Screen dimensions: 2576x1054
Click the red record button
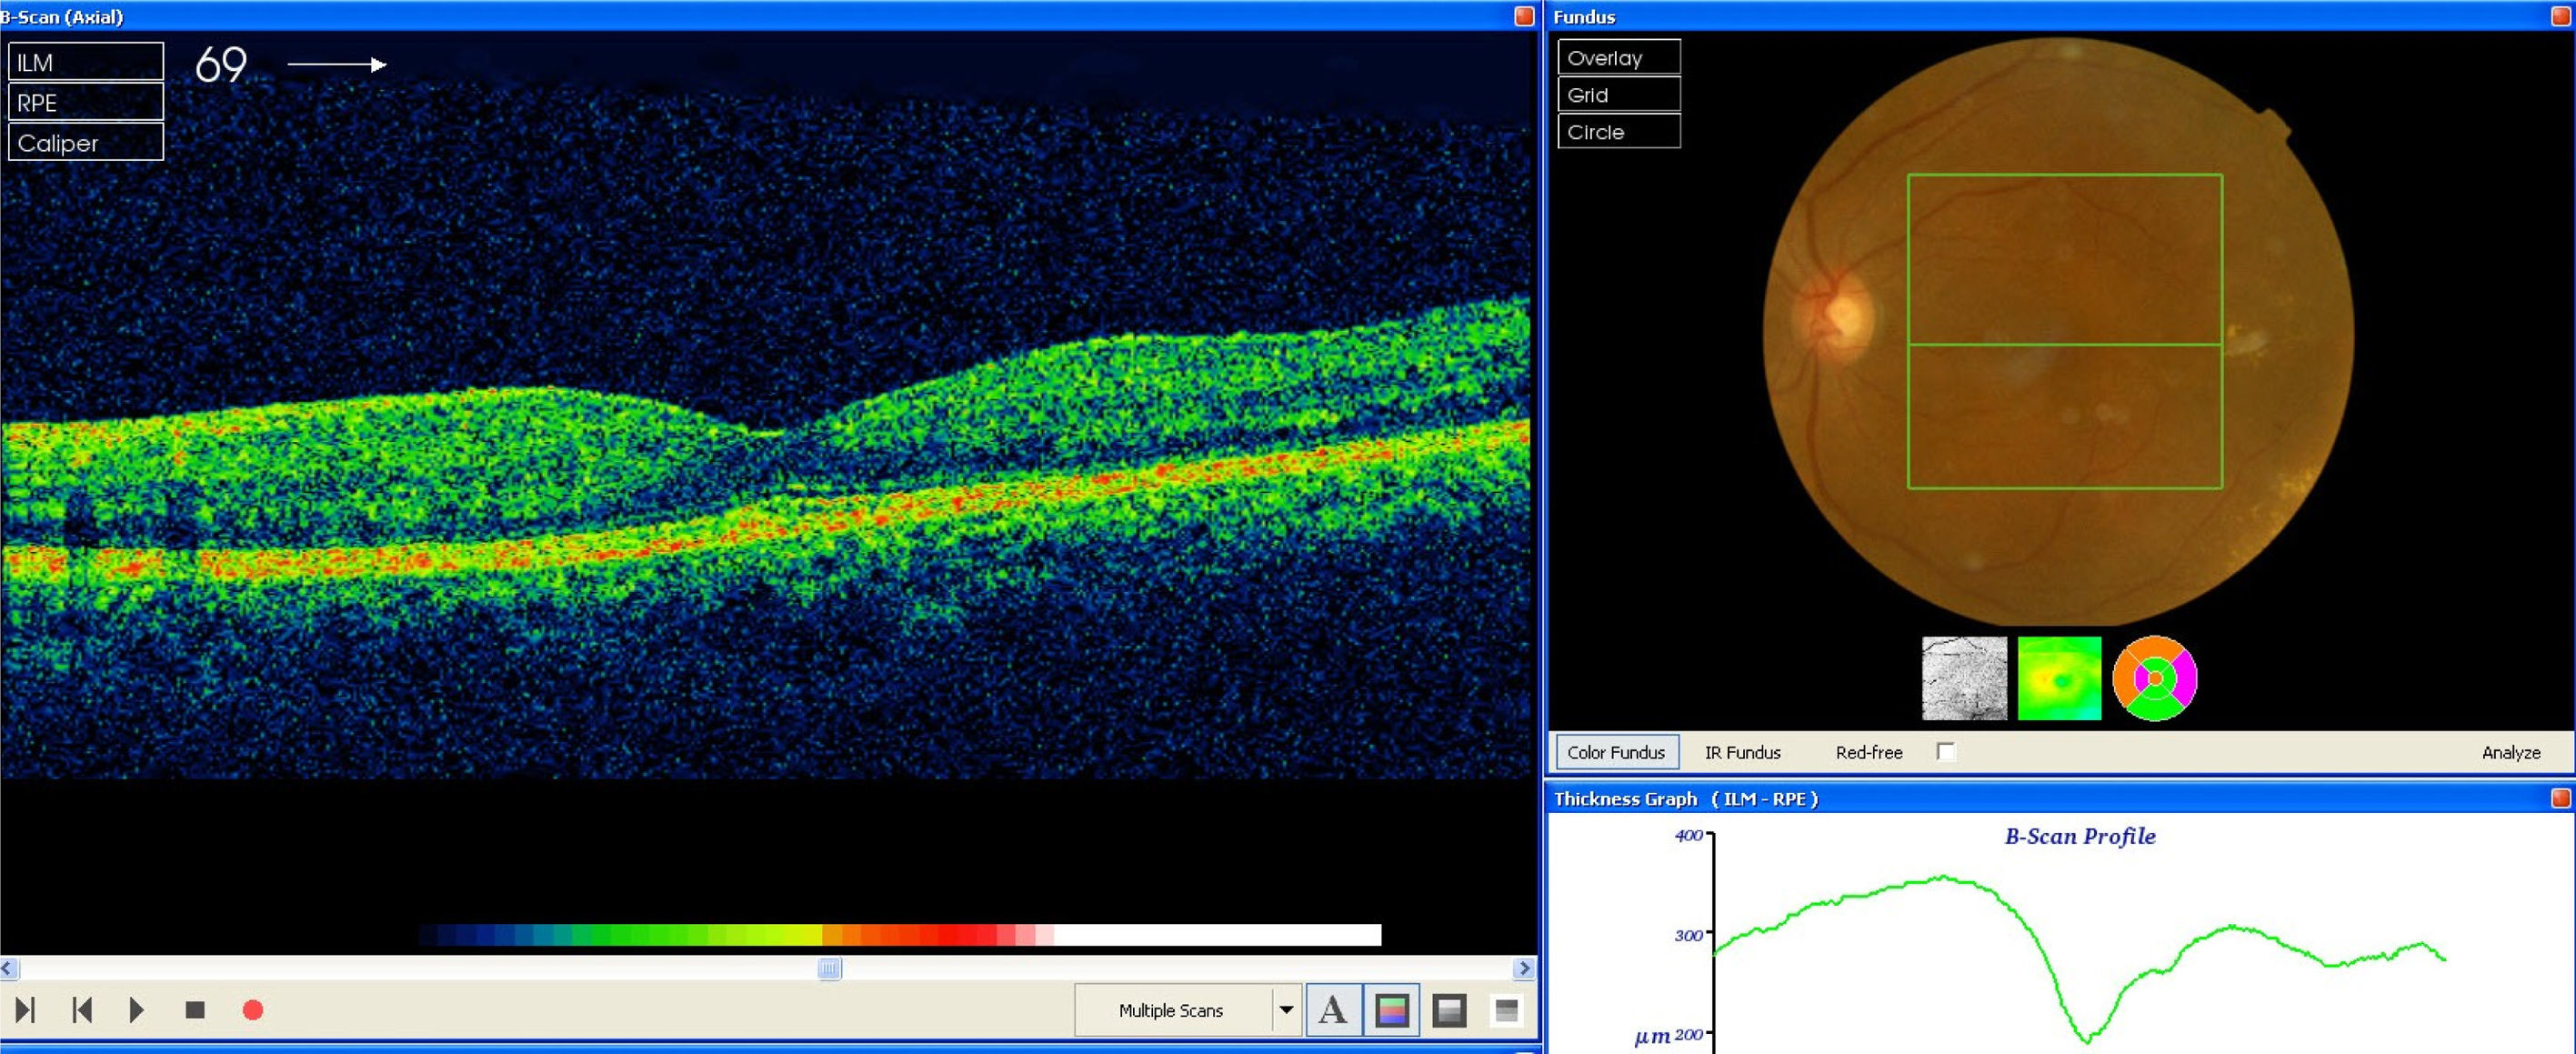pyautogui.click(x=253, y=1010)
